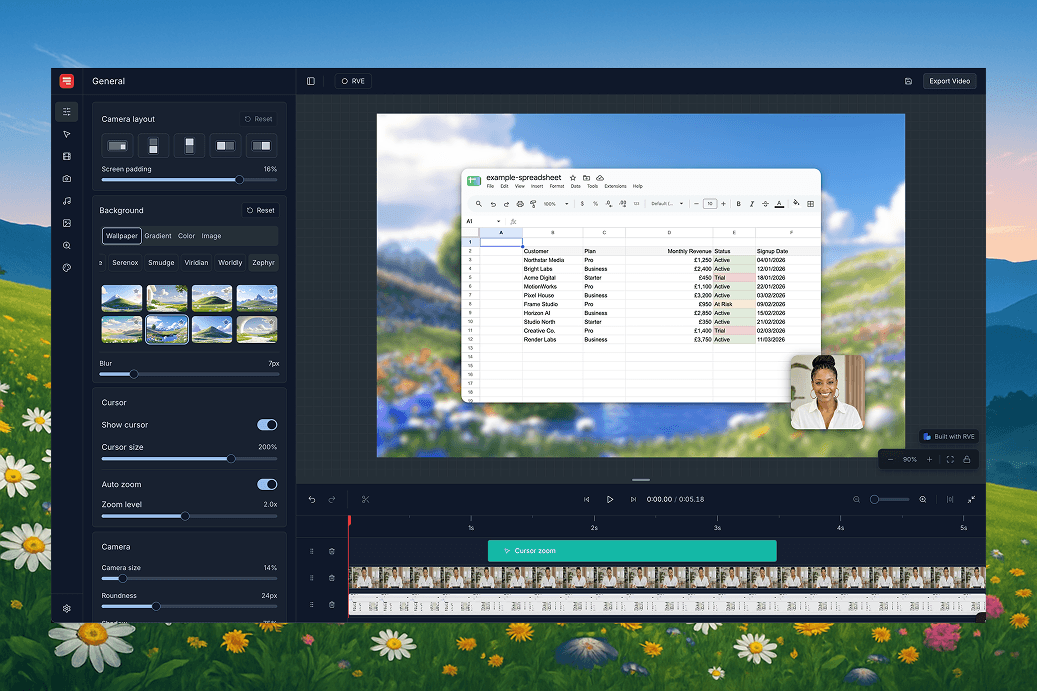This screenshot has height=691, width=1037.
Task: Open the image sidebar icon
Action: pyautogui.click(x=67, y=224)
